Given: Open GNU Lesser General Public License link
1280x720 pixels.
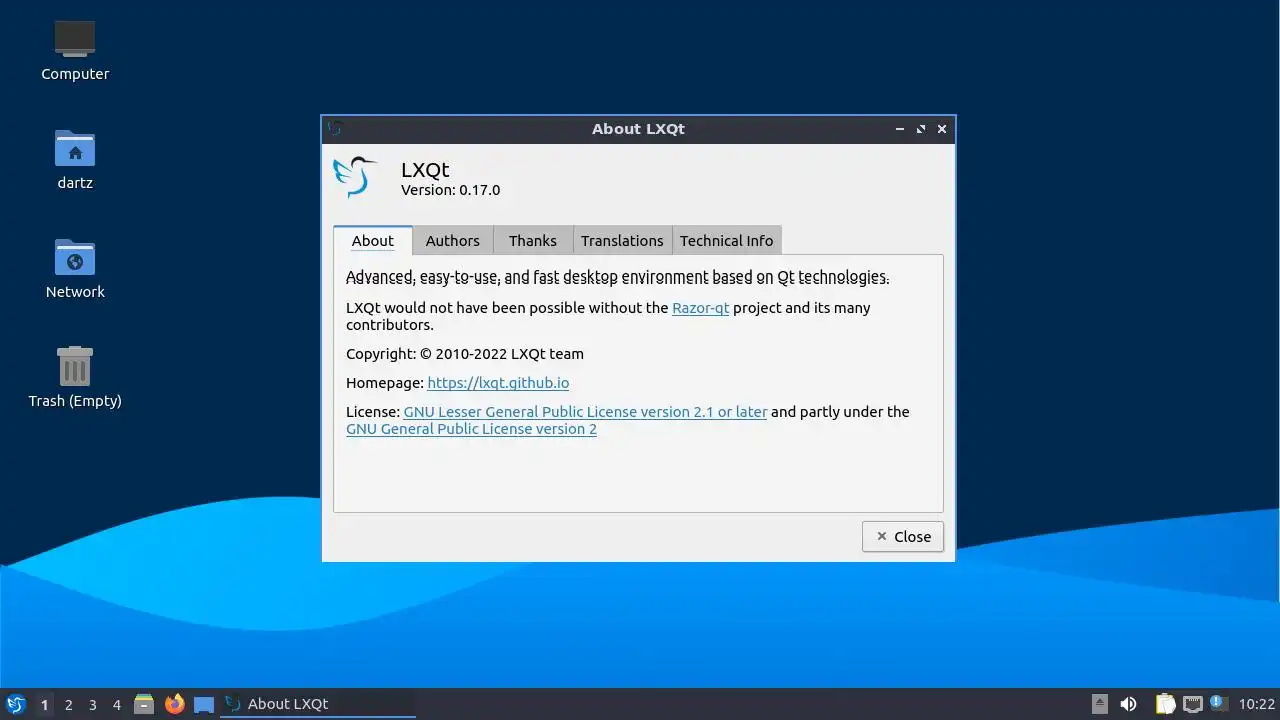Looking at the screenshot, I should (x=585, y=412).
